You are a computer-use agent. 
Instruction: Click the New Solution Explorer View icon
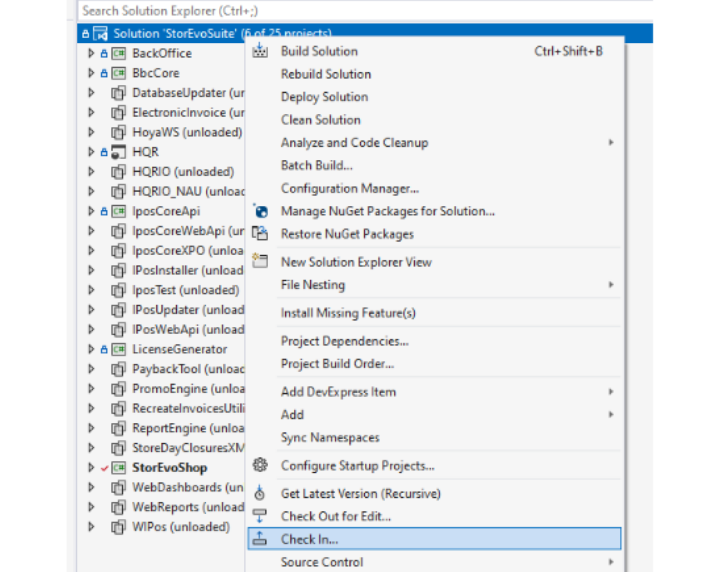[260, 261]
